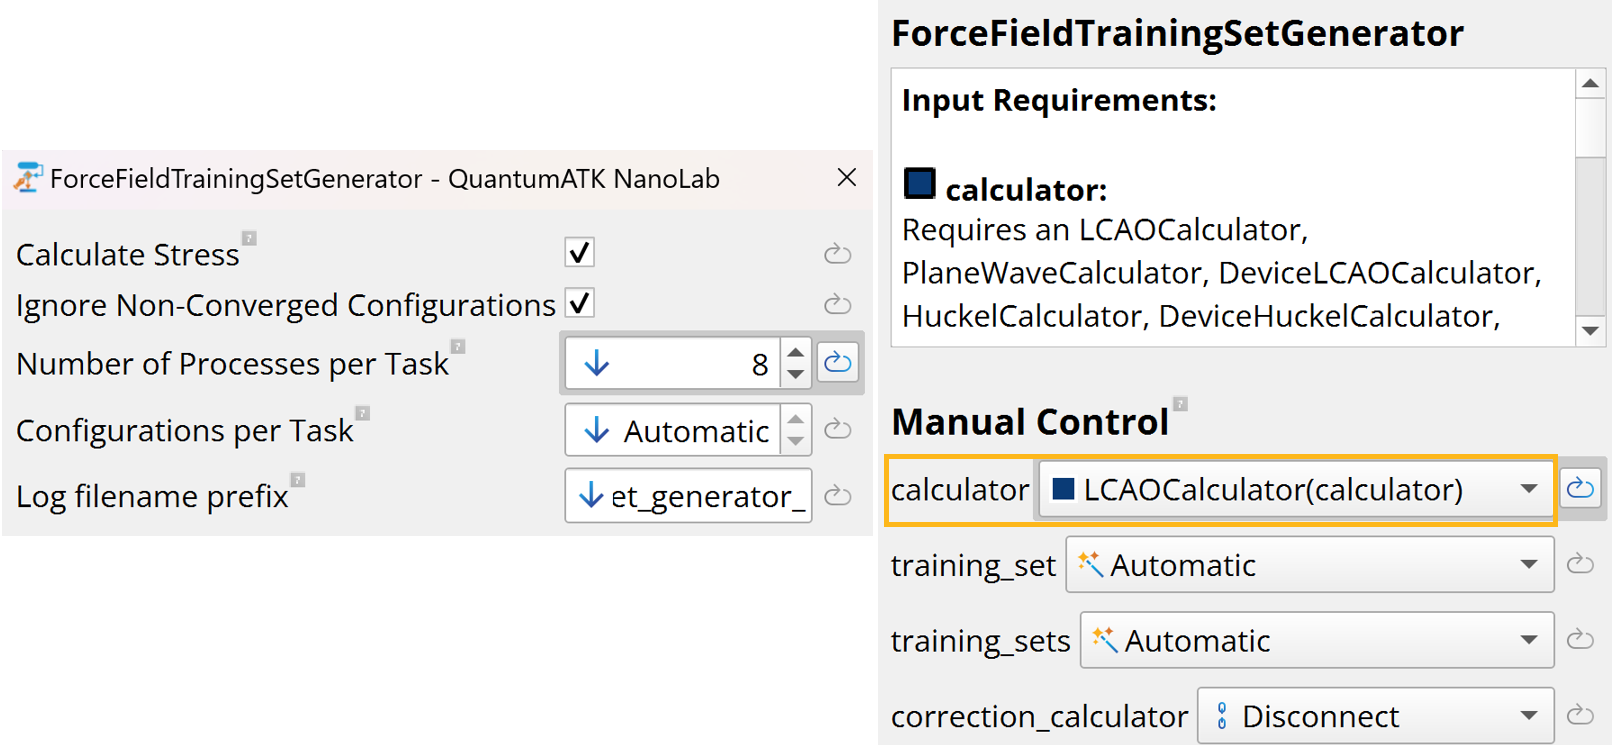
Task: Open the training_sets Automatic dropdown
Action: tap(1316, 640)
